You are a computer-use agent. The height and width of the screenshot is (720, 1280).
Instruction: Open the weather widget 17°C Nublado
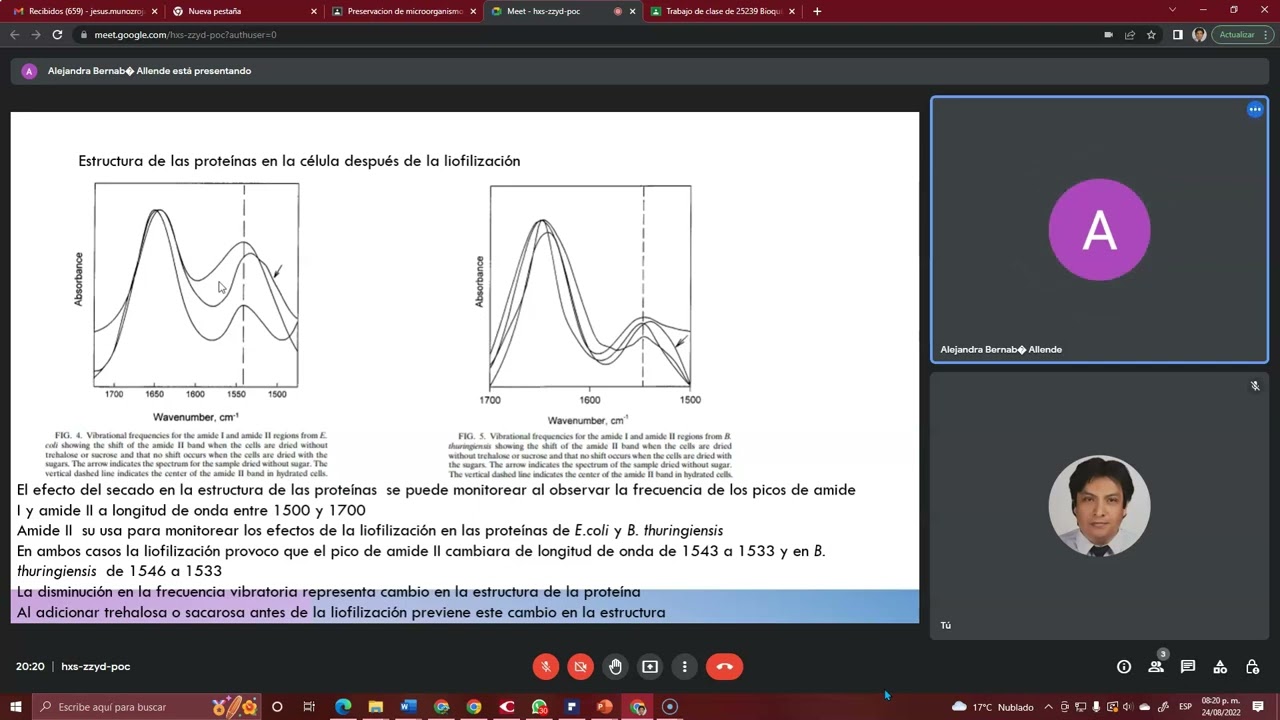(x=992, y=707)
